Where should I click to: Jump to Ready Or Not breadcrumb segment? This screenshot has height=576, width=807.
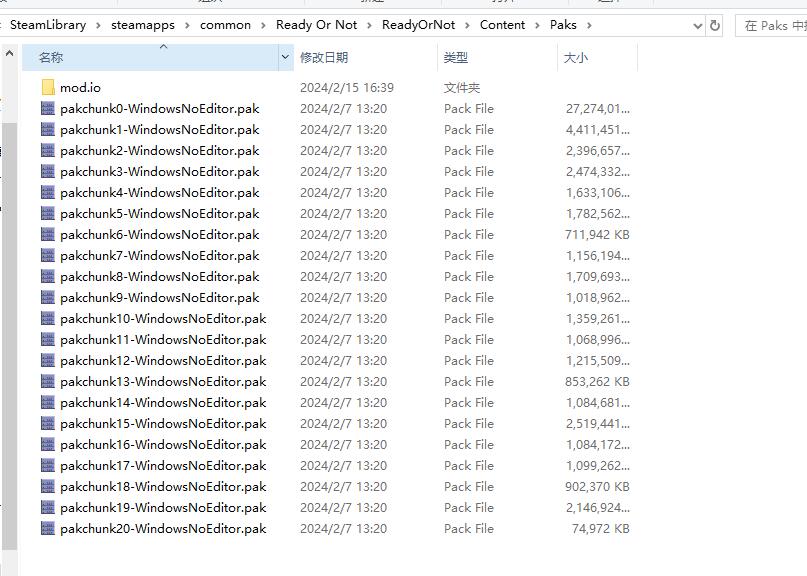coord(317,25)
